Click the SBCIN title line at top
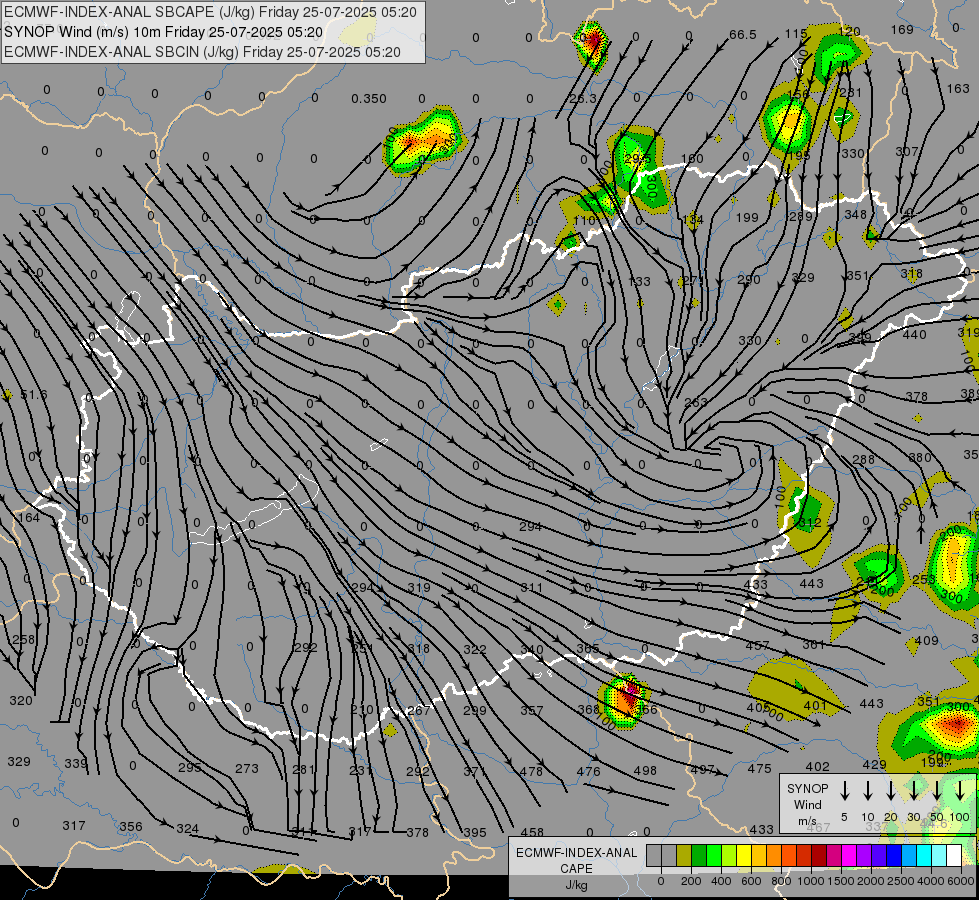 202,52
